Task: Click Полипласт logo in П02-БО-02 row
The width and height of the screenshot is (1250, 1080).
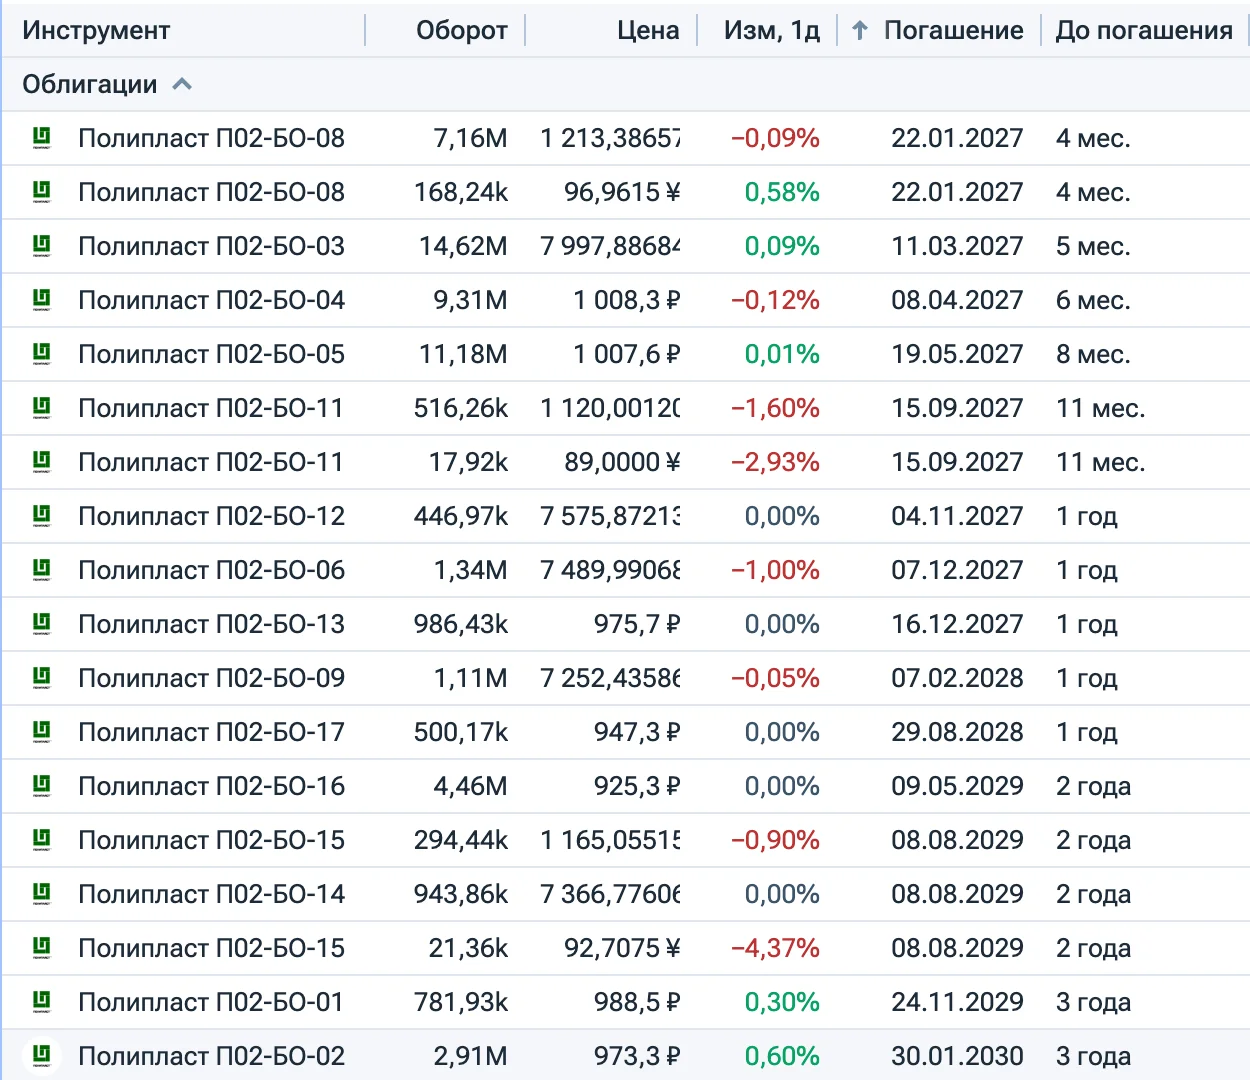Action: coord(42,1056)
